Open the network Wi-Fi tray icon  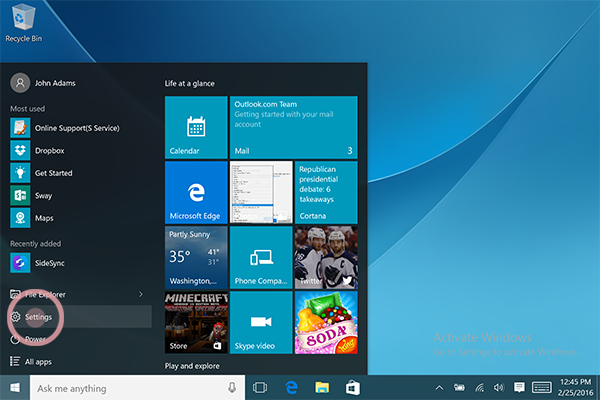coord(479,388)
